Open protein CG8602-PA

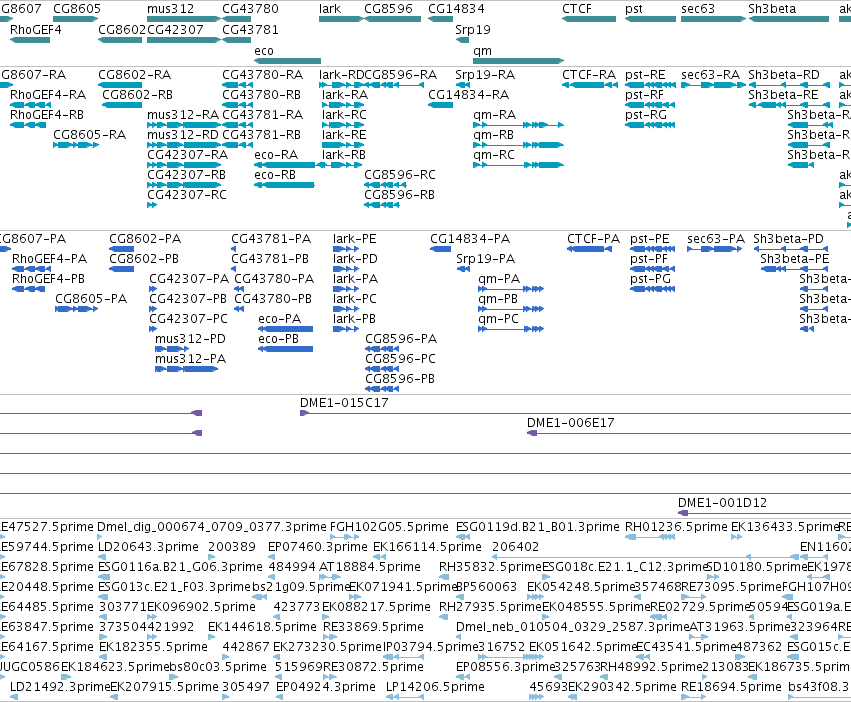[145, 239]
